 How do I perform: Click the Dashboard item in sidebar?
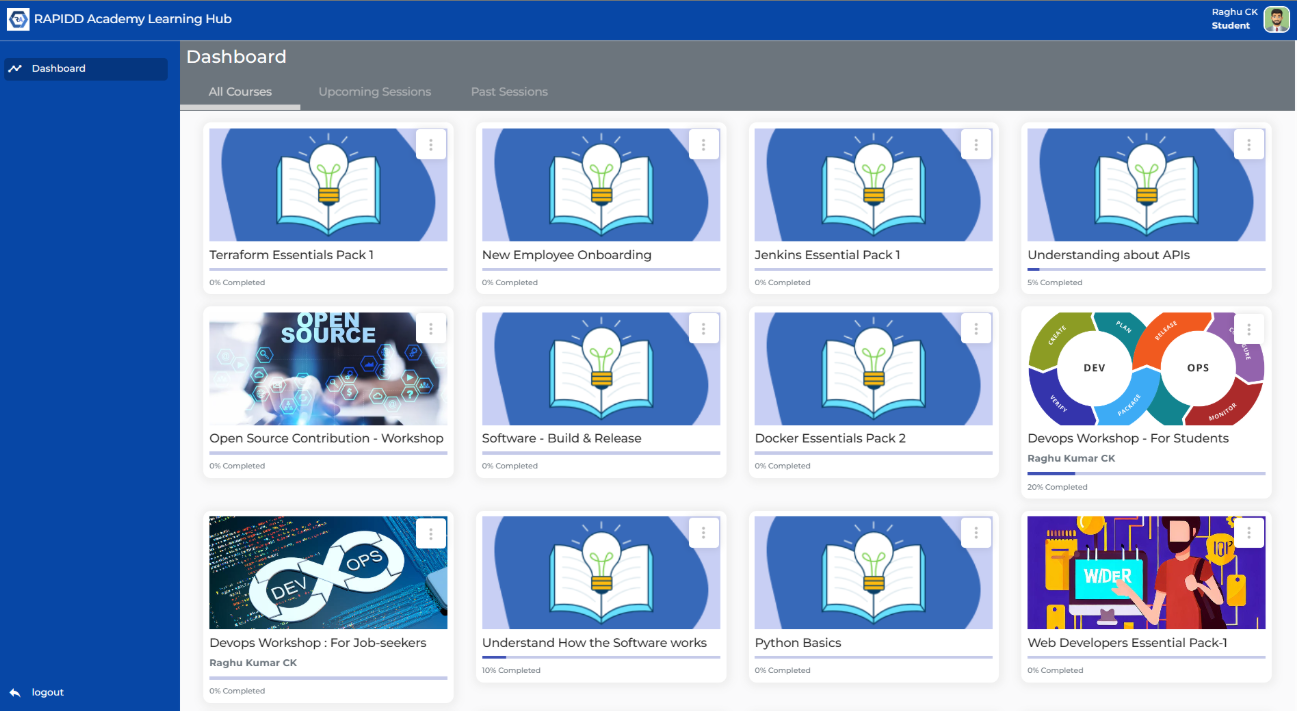pos(59,69)
